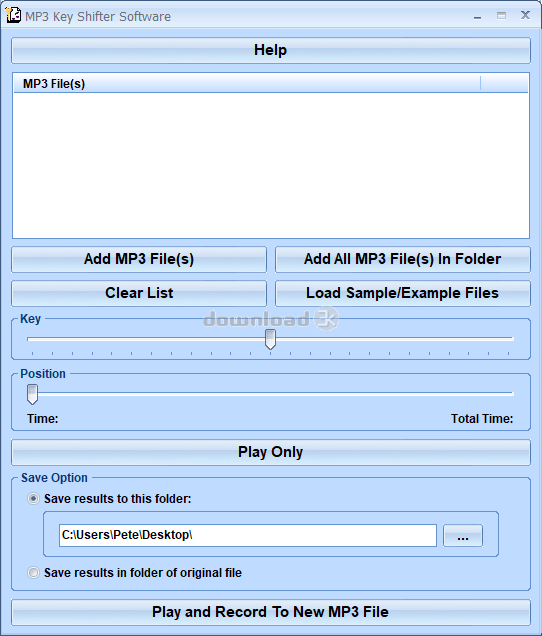
Task: Open the Help button
Action: point(271,50)
